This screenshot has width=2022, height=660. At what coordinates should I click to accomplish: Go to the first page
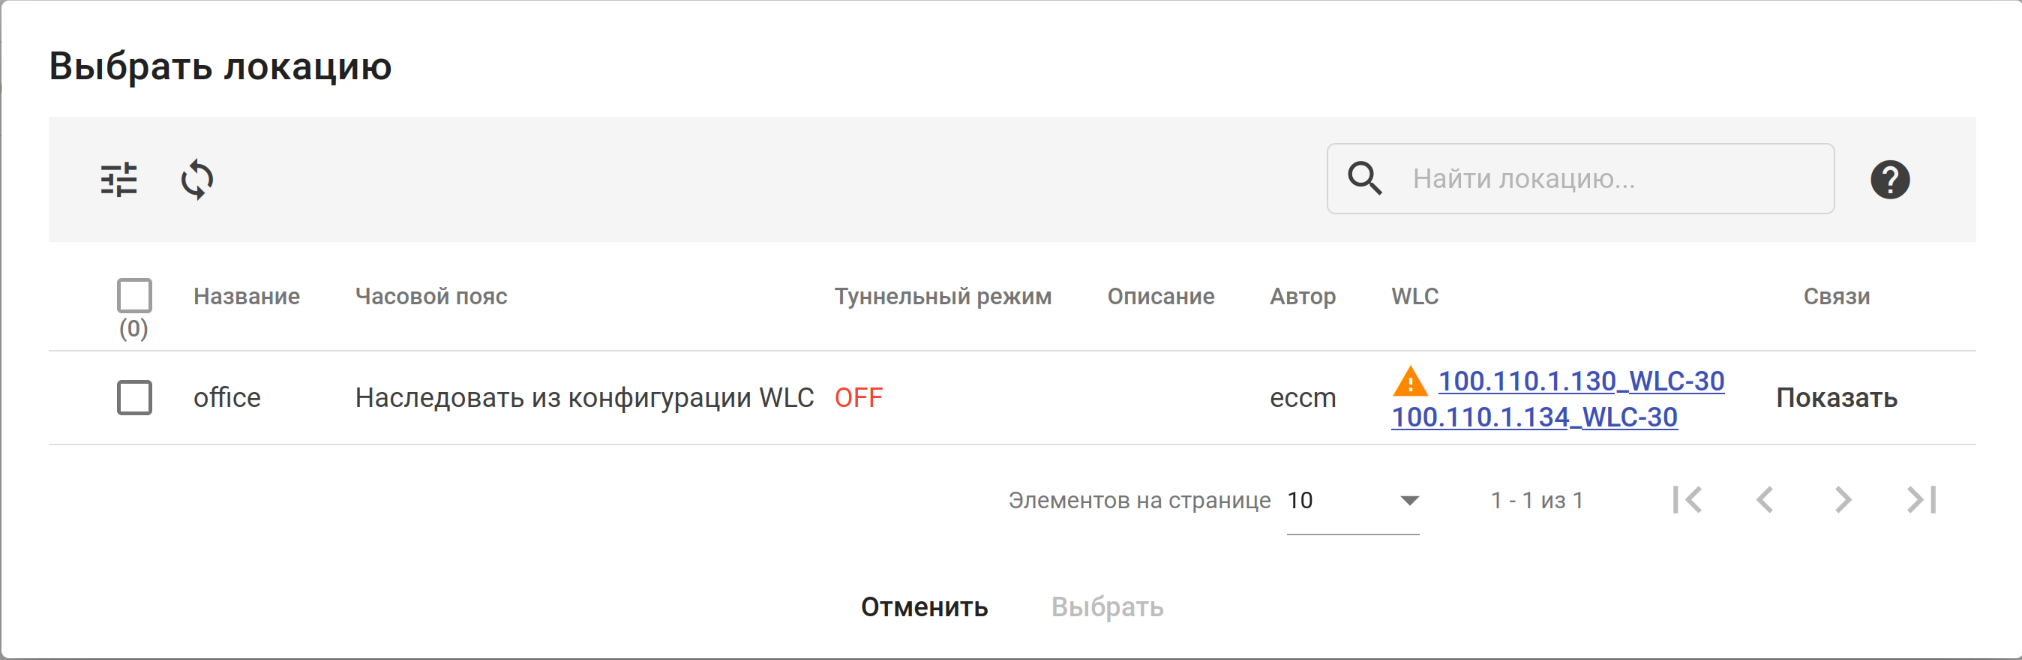1687,500
